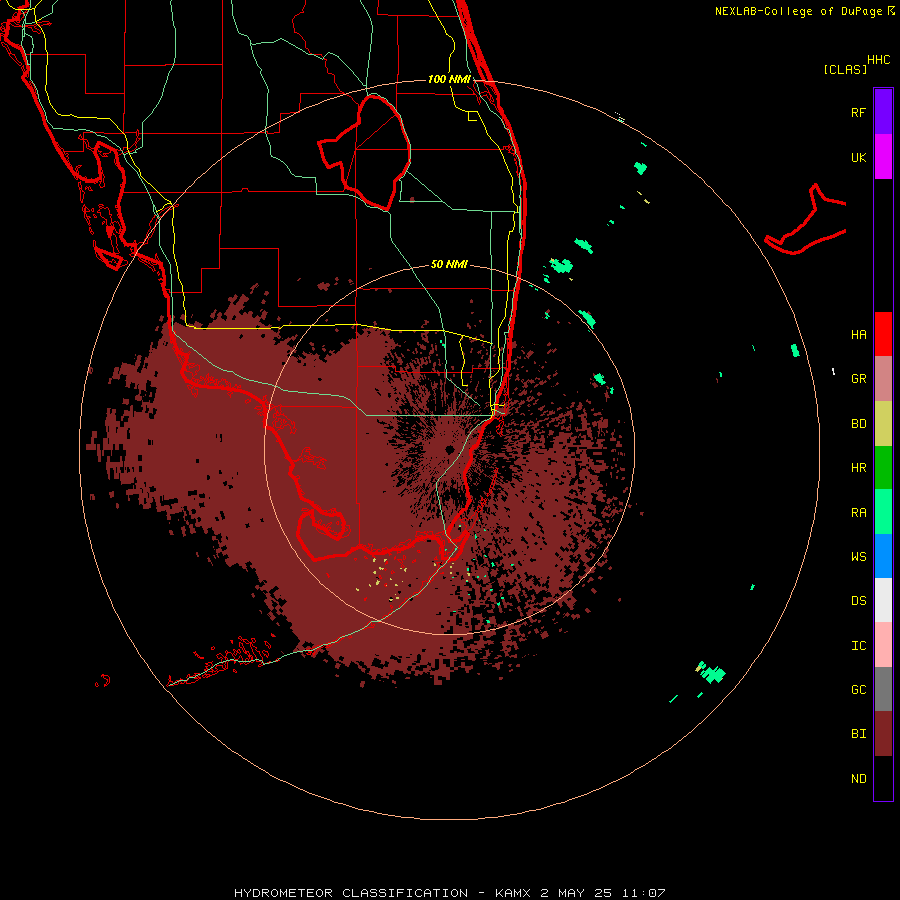This screenshot has width=900, height=900.
Task: Click the radar site center dot
Action: [x=449, y=449]
